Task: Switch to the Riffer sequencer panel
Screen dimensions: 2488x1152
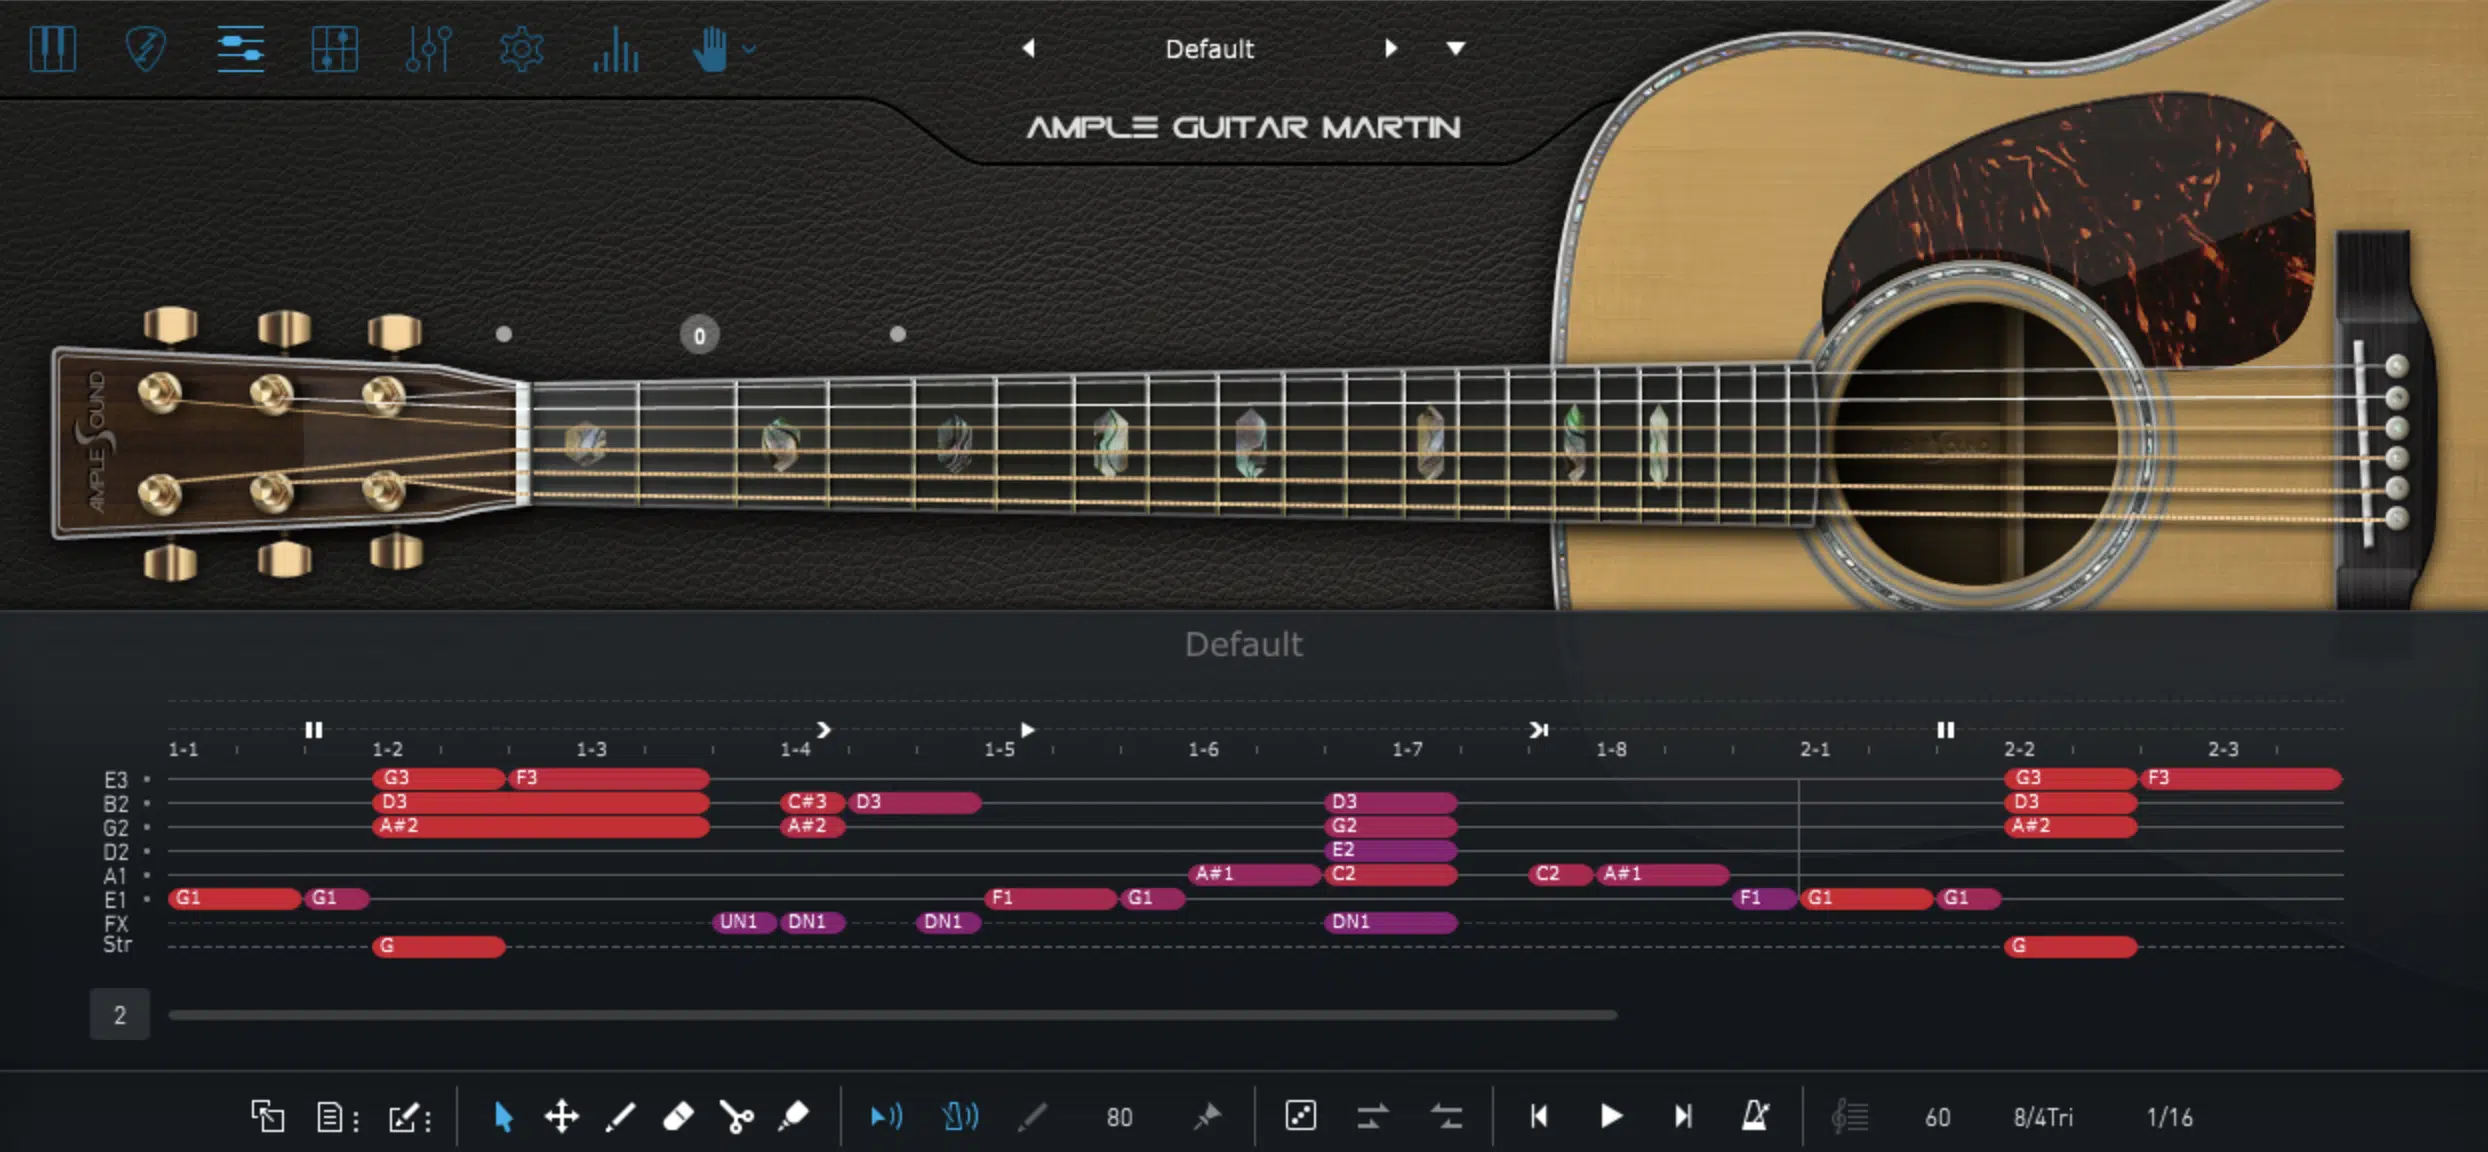Action: click(240, 48)
